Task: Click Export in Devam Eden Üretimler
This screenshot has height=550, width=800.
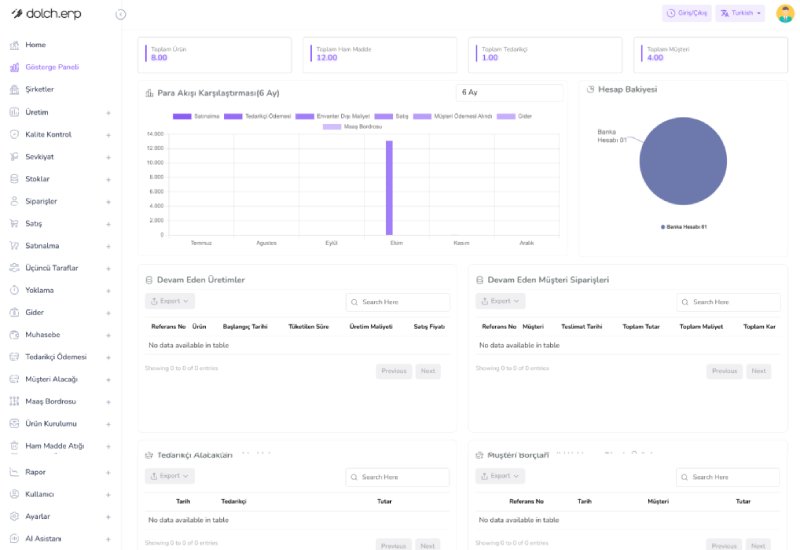Action: (x=170, y=301)
